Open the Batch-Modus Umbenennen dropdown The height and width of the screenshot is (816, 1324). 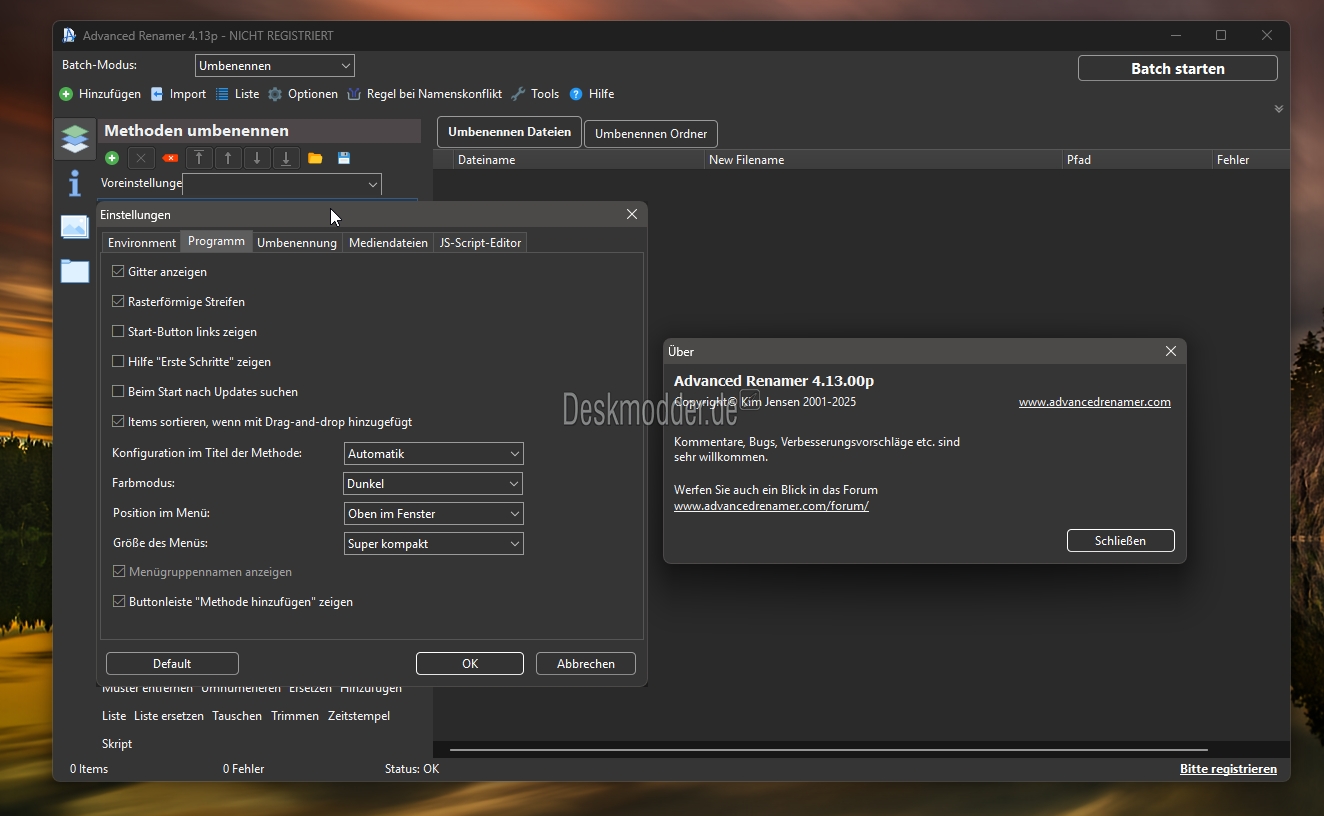click(x=275, y=66)
